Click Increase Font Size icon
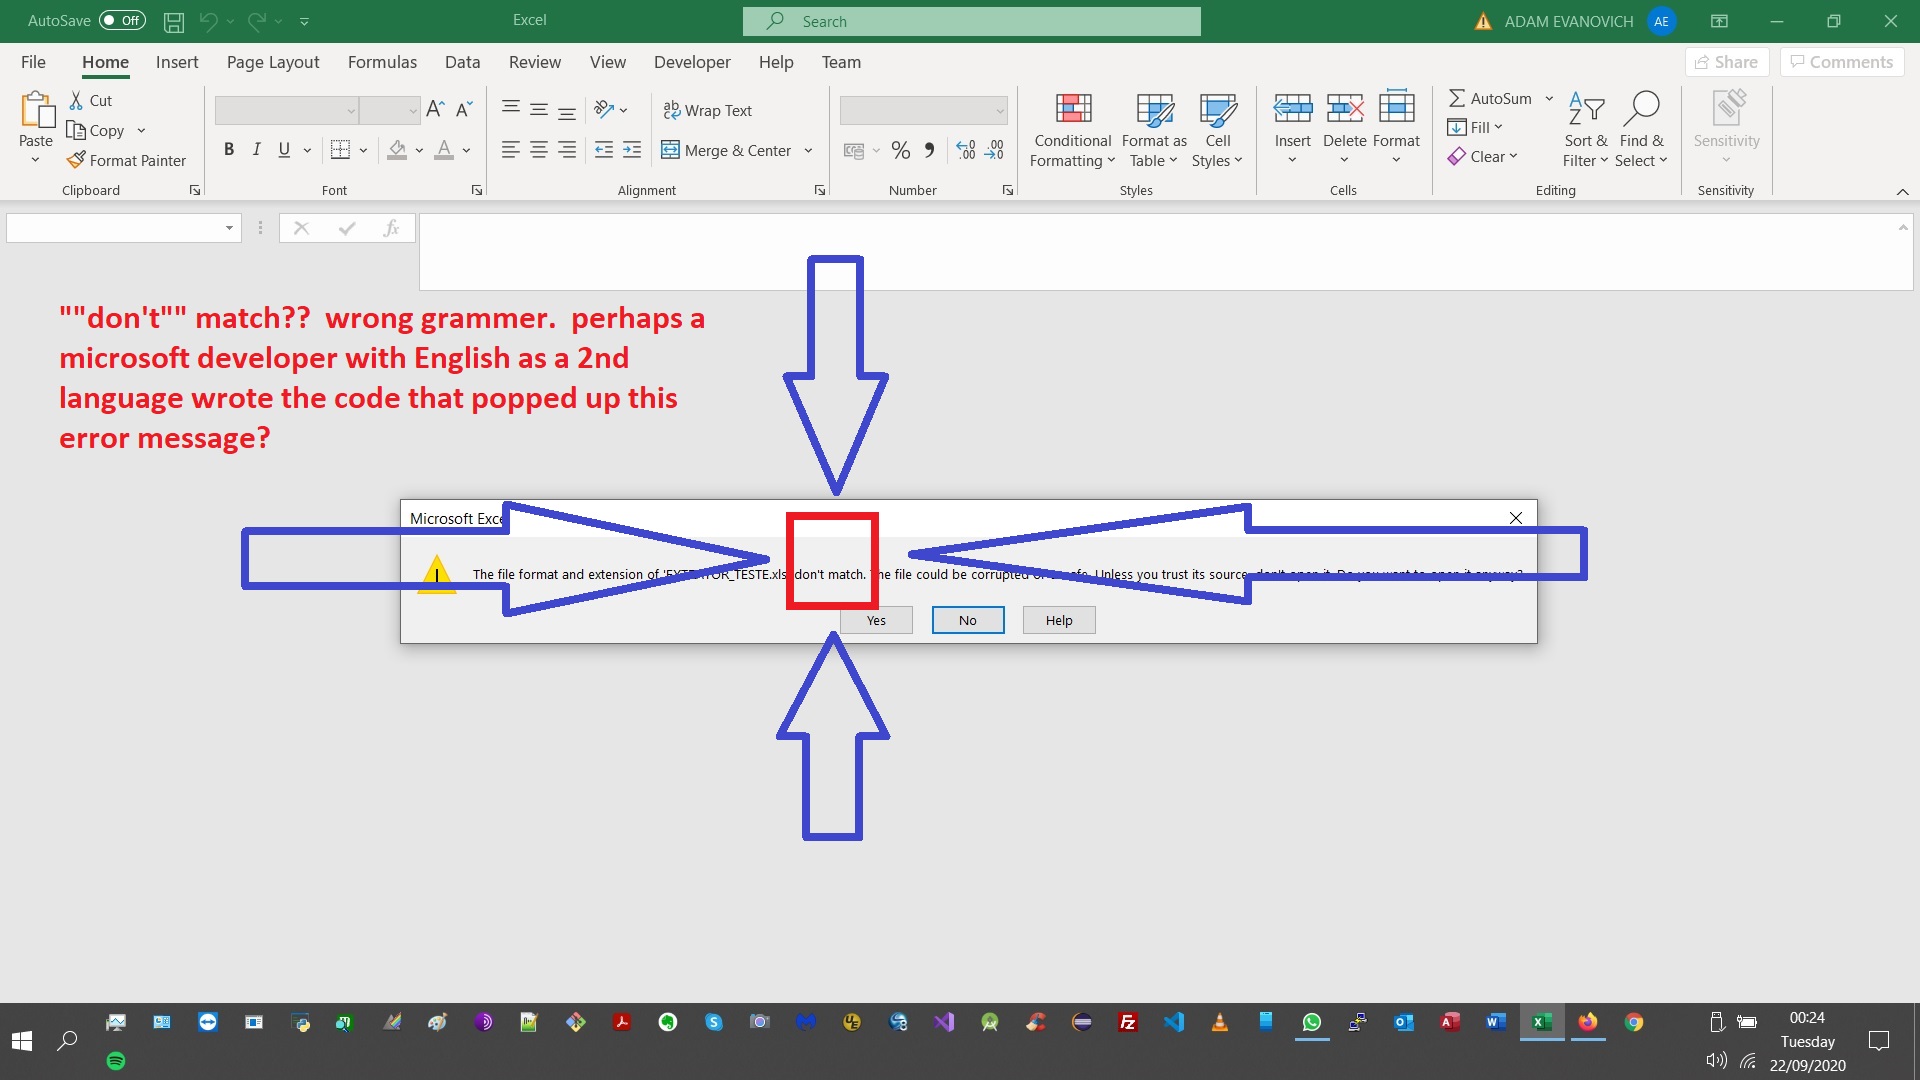 click(x=435, y=110)
